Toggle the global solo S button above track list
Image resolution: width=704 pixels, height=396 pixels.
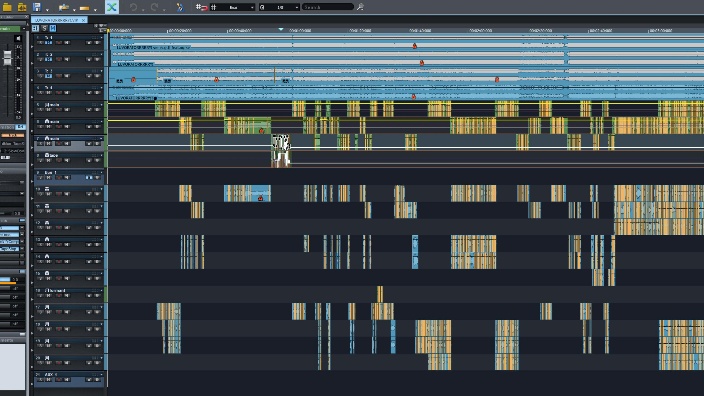click(44, 28)
